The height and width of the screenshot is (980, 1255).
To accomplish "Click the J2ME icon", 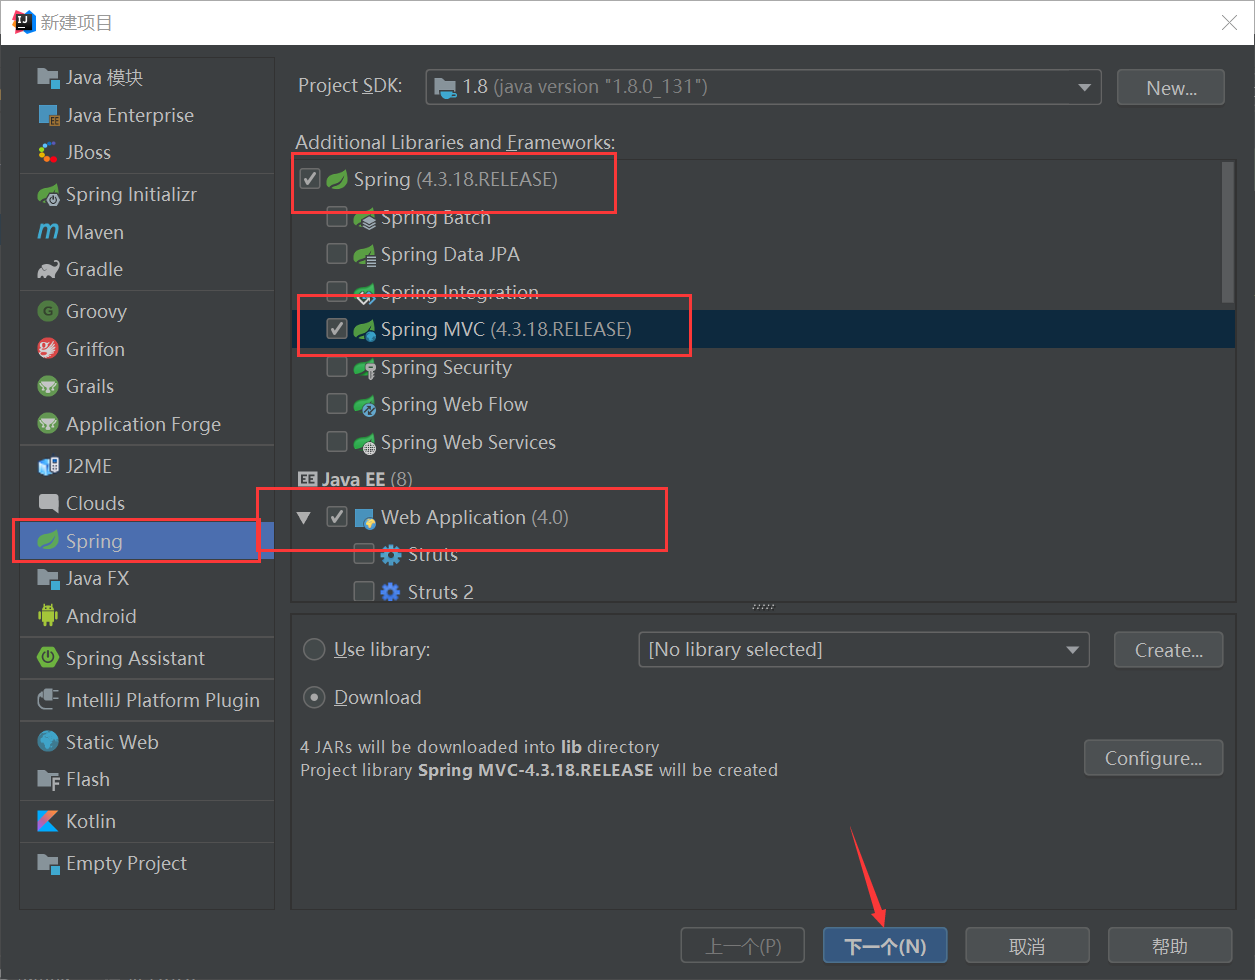I will (48, 466).
